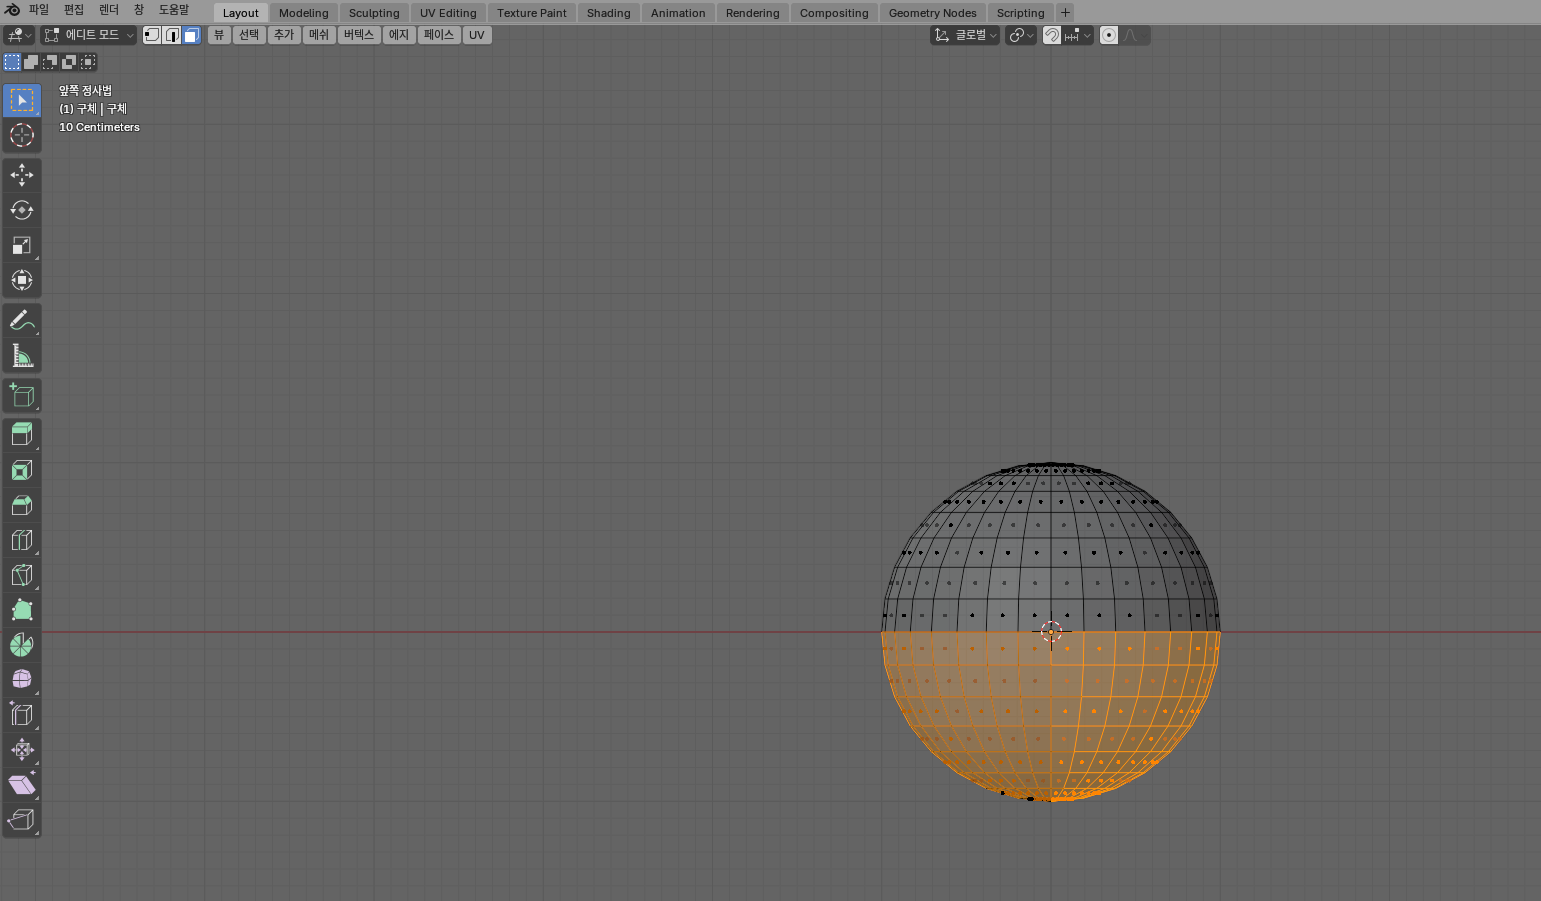This screenshot has height=901, width=1541.
Task: Toggle proportional editing
Action: click(x=1109, y=35)
